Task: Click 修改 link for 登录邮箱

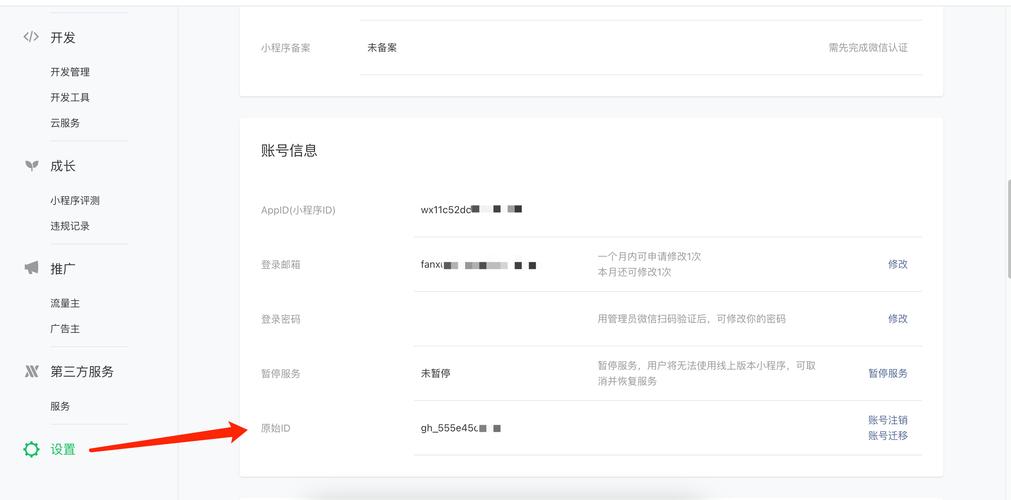Action: (x=897, y=264)
